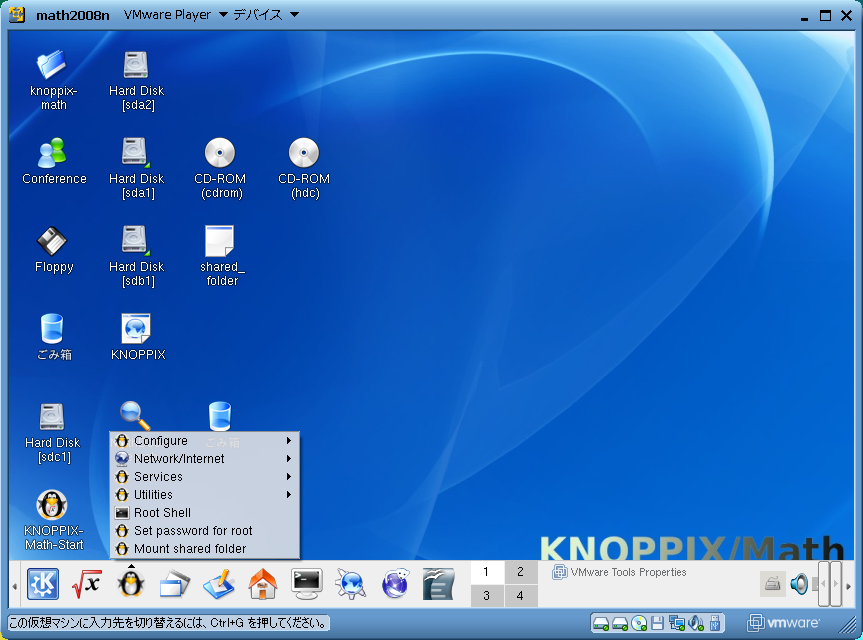Switch to virtual desktop 2

tap(521, 572)
